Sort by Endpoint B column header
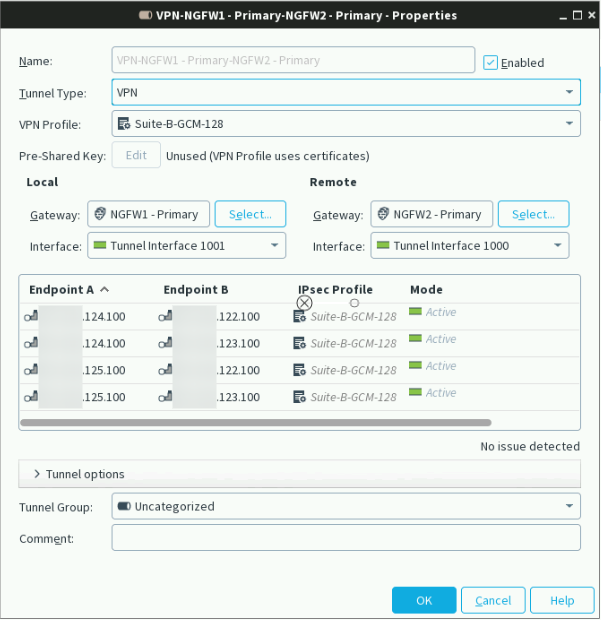The width and height of the screenshot is (601, 620). pyautogui.click(x=196, y=289)
